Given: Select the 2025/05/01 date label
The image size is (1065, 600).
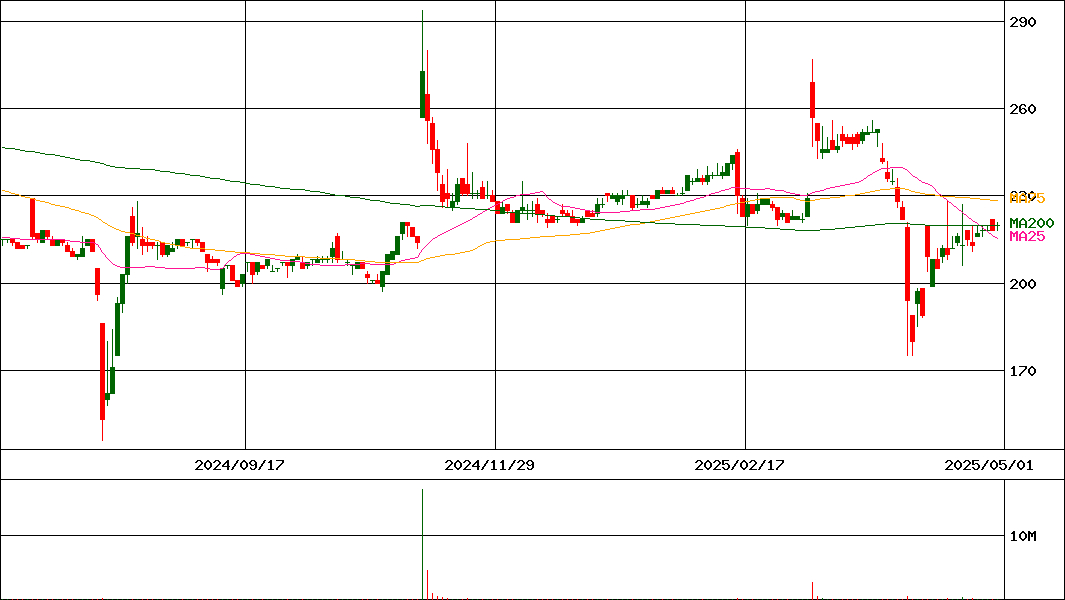Looking at the screenshot, I should click(x=990, y=465).
